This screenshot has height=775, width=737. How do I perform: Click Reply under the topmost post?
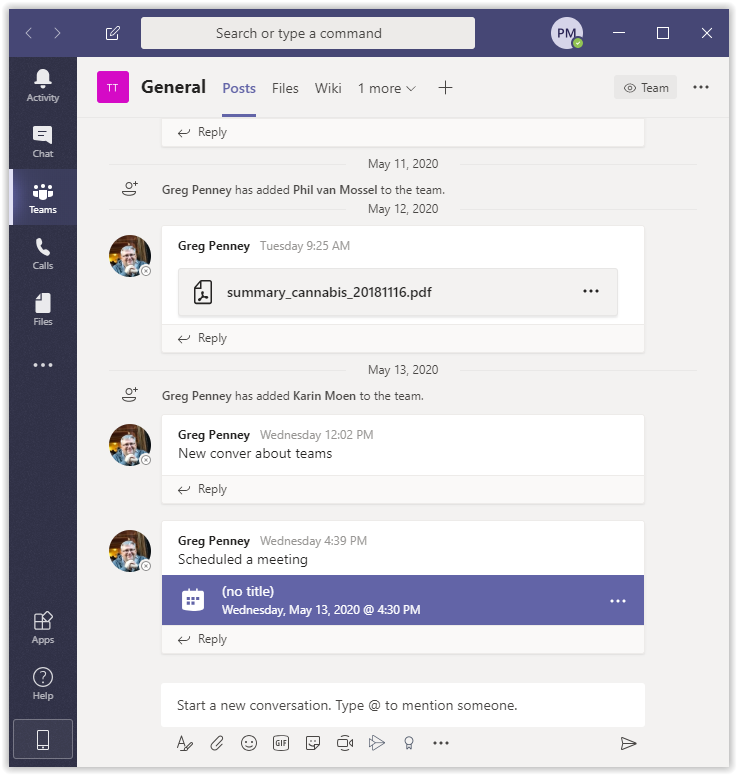tap(202, 132)
